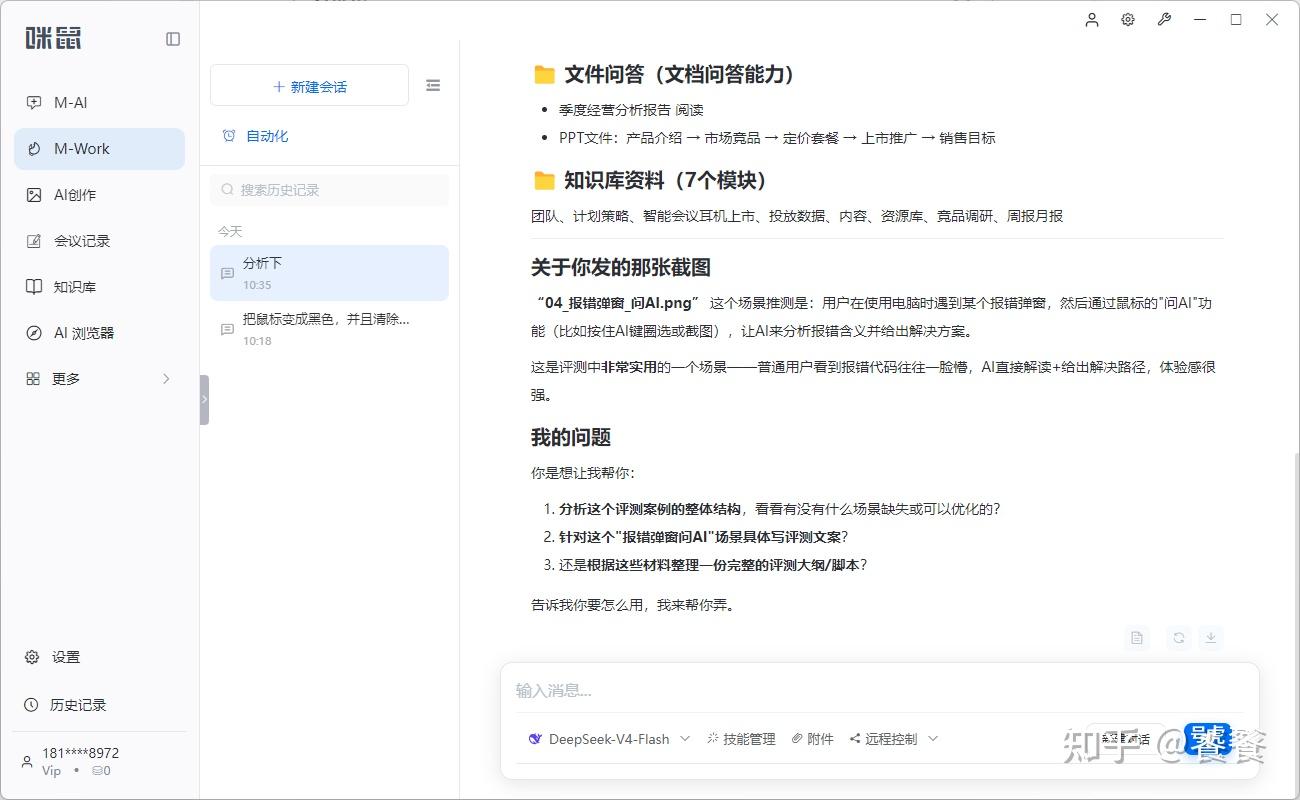Click the 更多 grid icon

click(33, 379)
